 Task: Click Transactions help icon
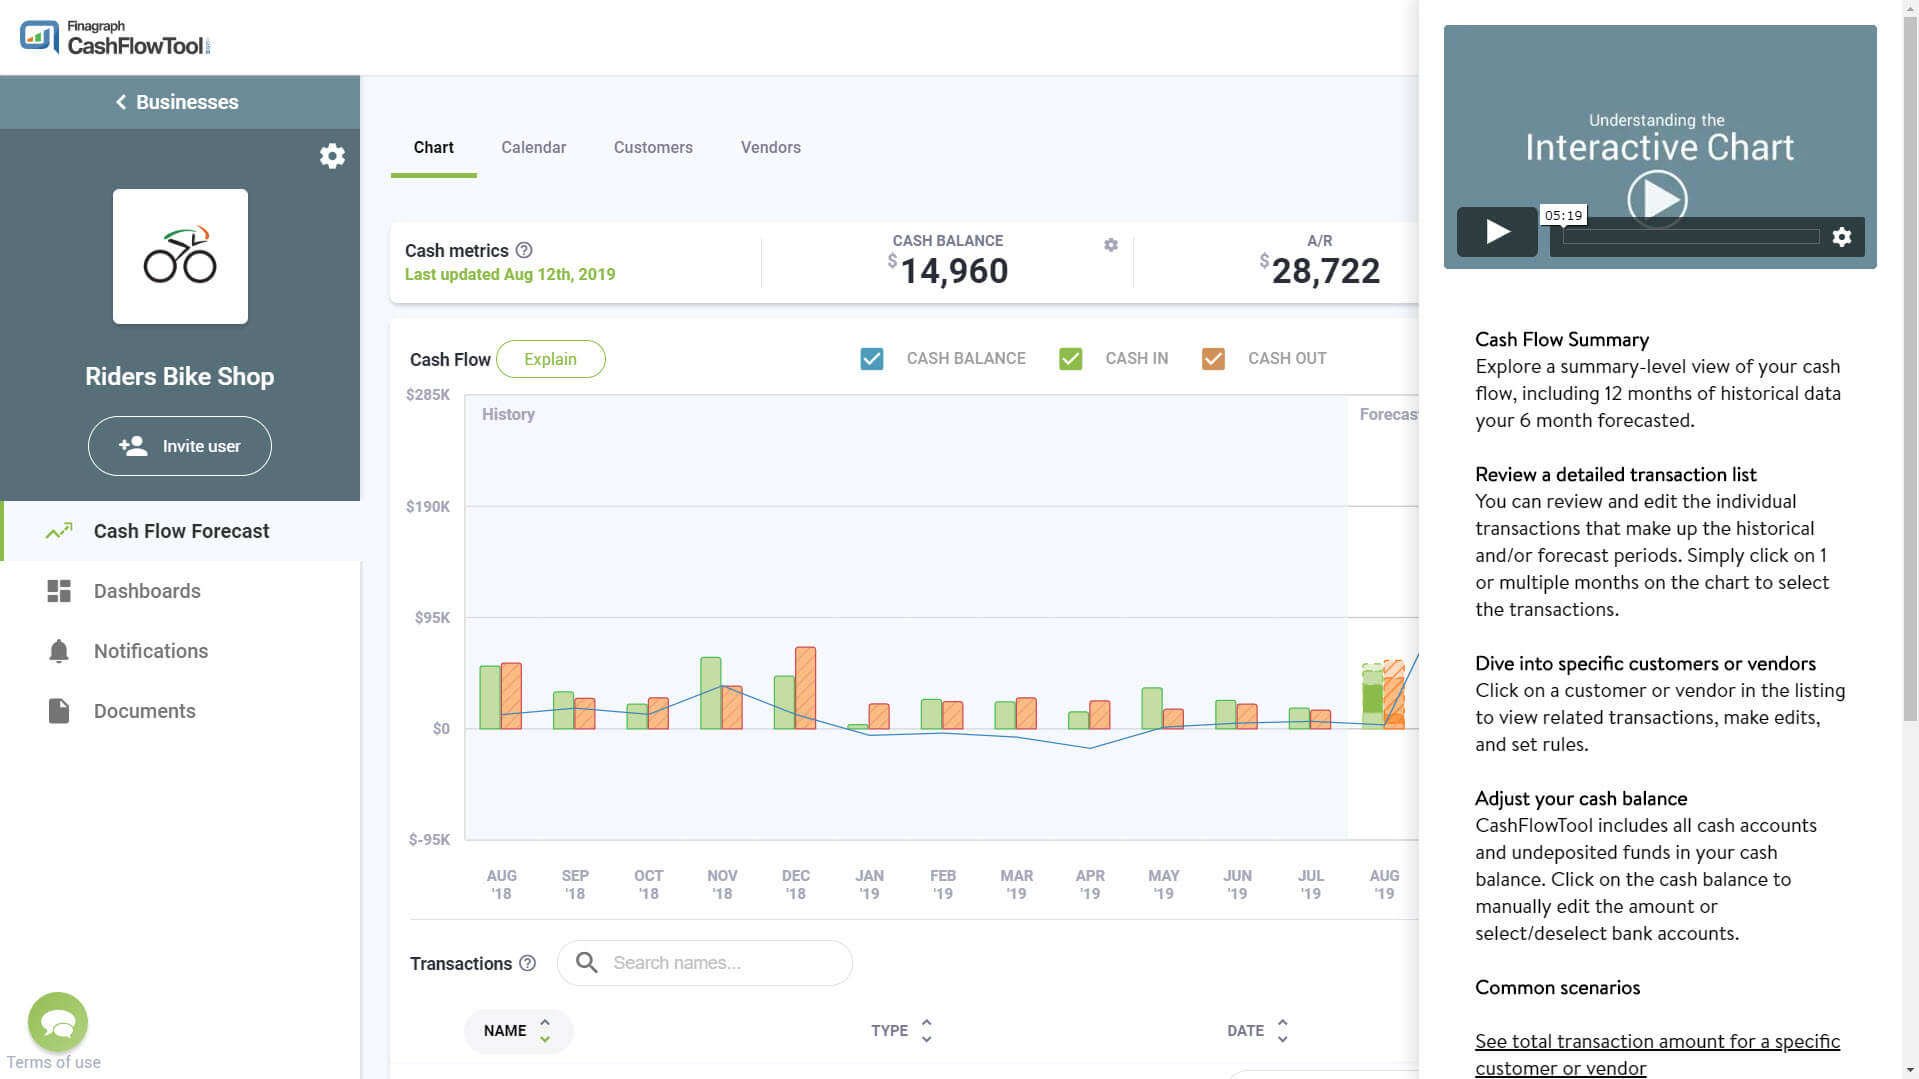(x=528, y=963)
